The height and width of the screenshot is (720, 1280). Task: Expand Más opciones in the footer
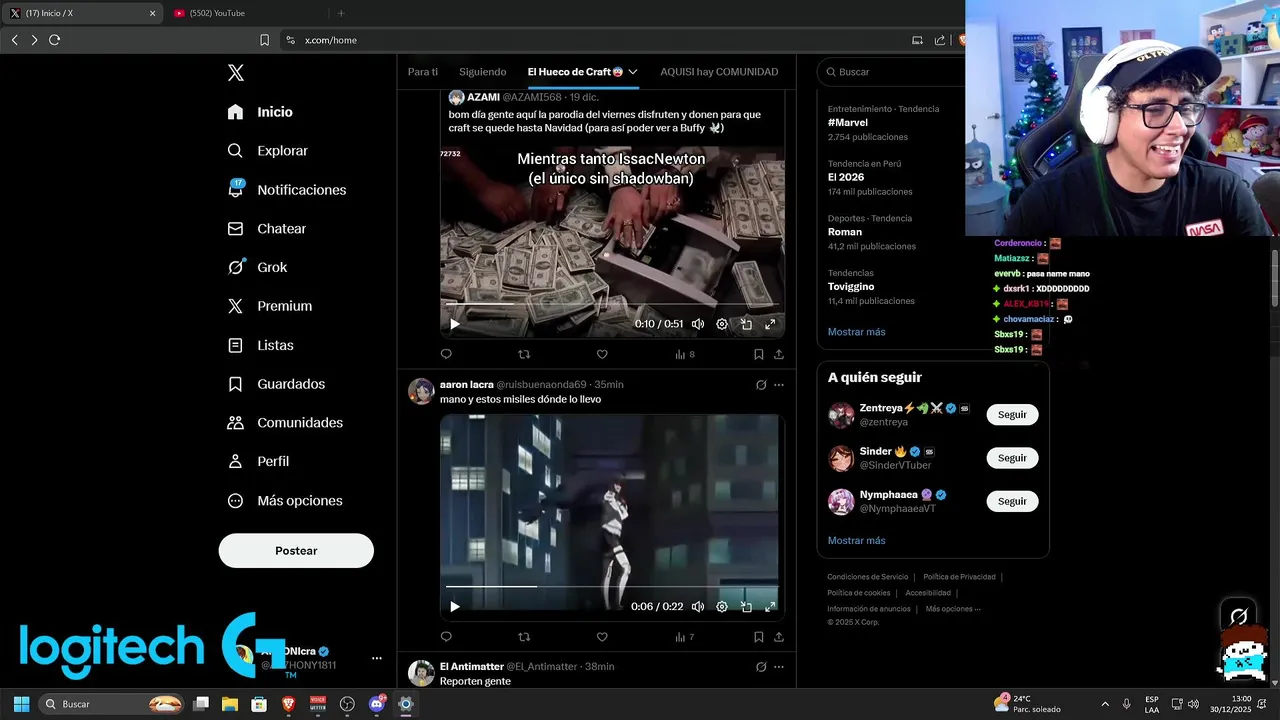coord(953,609)
